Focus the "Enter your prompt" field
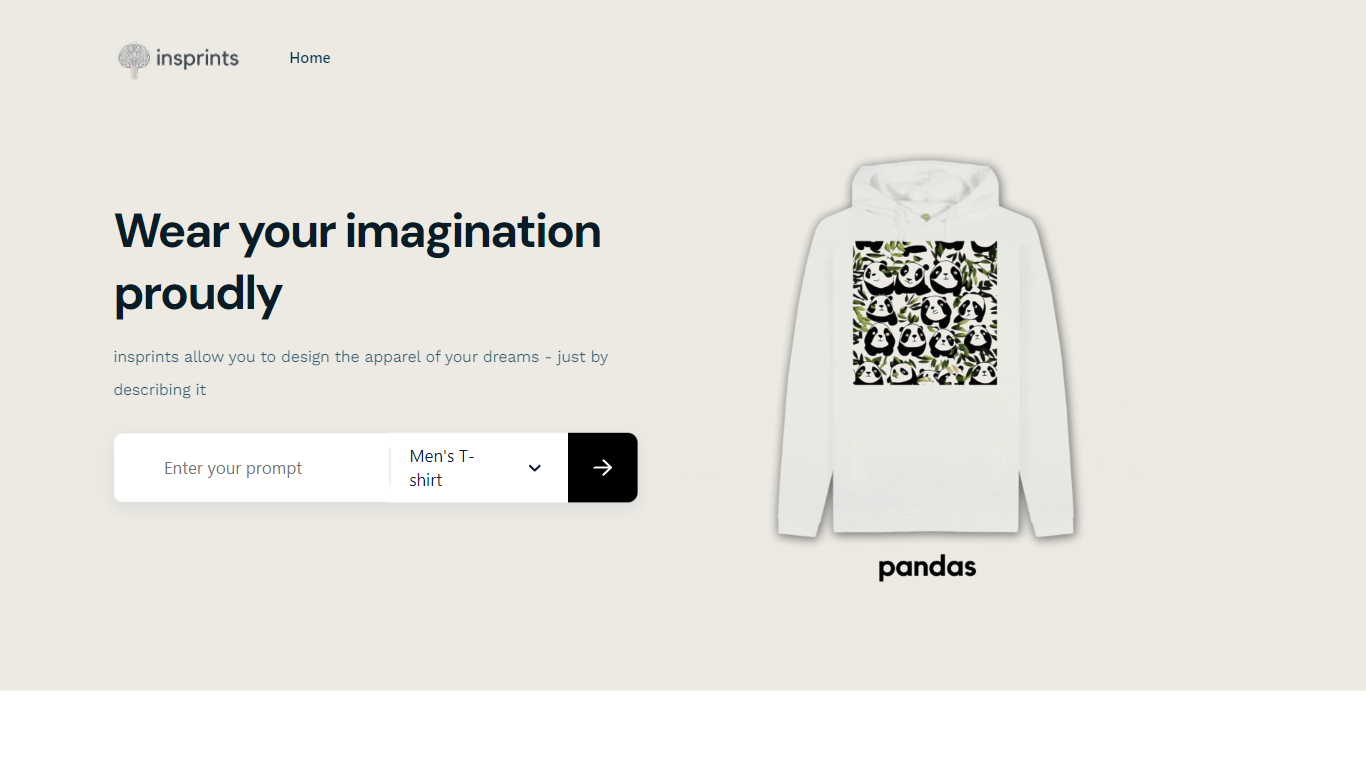 click(252, 468)
